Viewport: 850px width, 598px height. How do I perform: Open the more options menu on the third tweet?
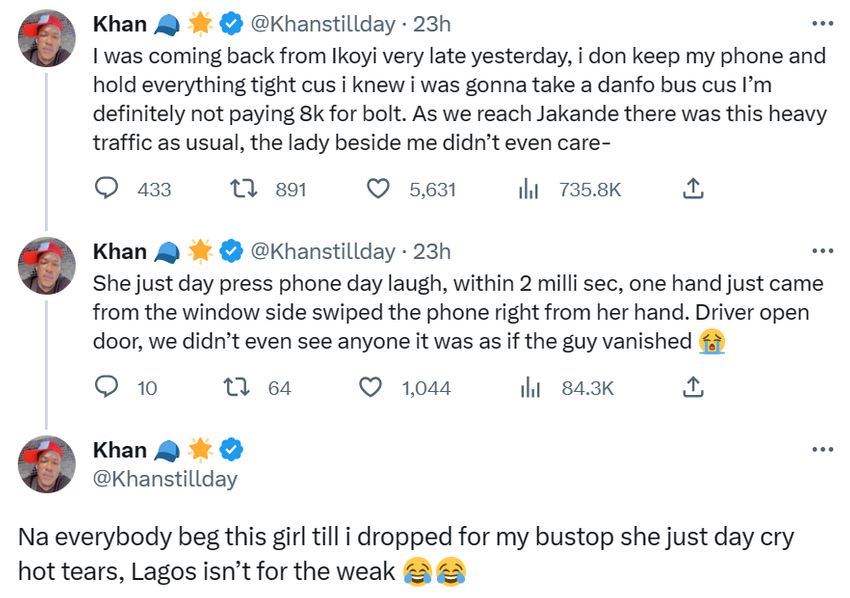pos(822,449)
